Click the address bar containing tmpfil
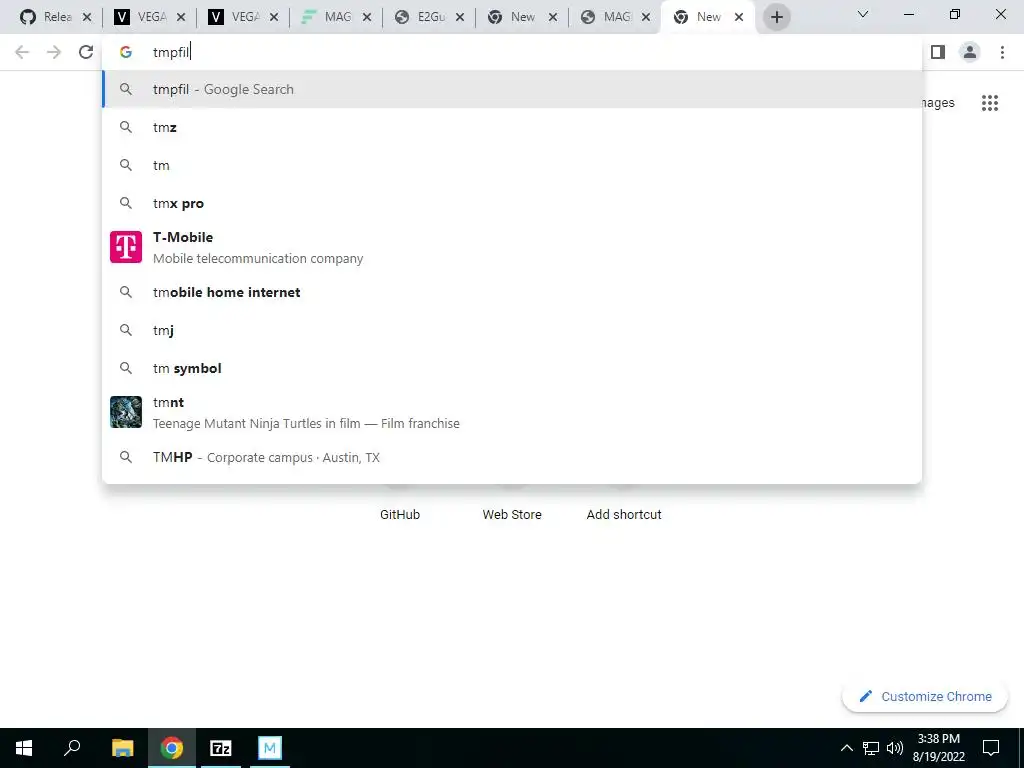Screen dimensions: 1024x768 (x=512, y=52)
